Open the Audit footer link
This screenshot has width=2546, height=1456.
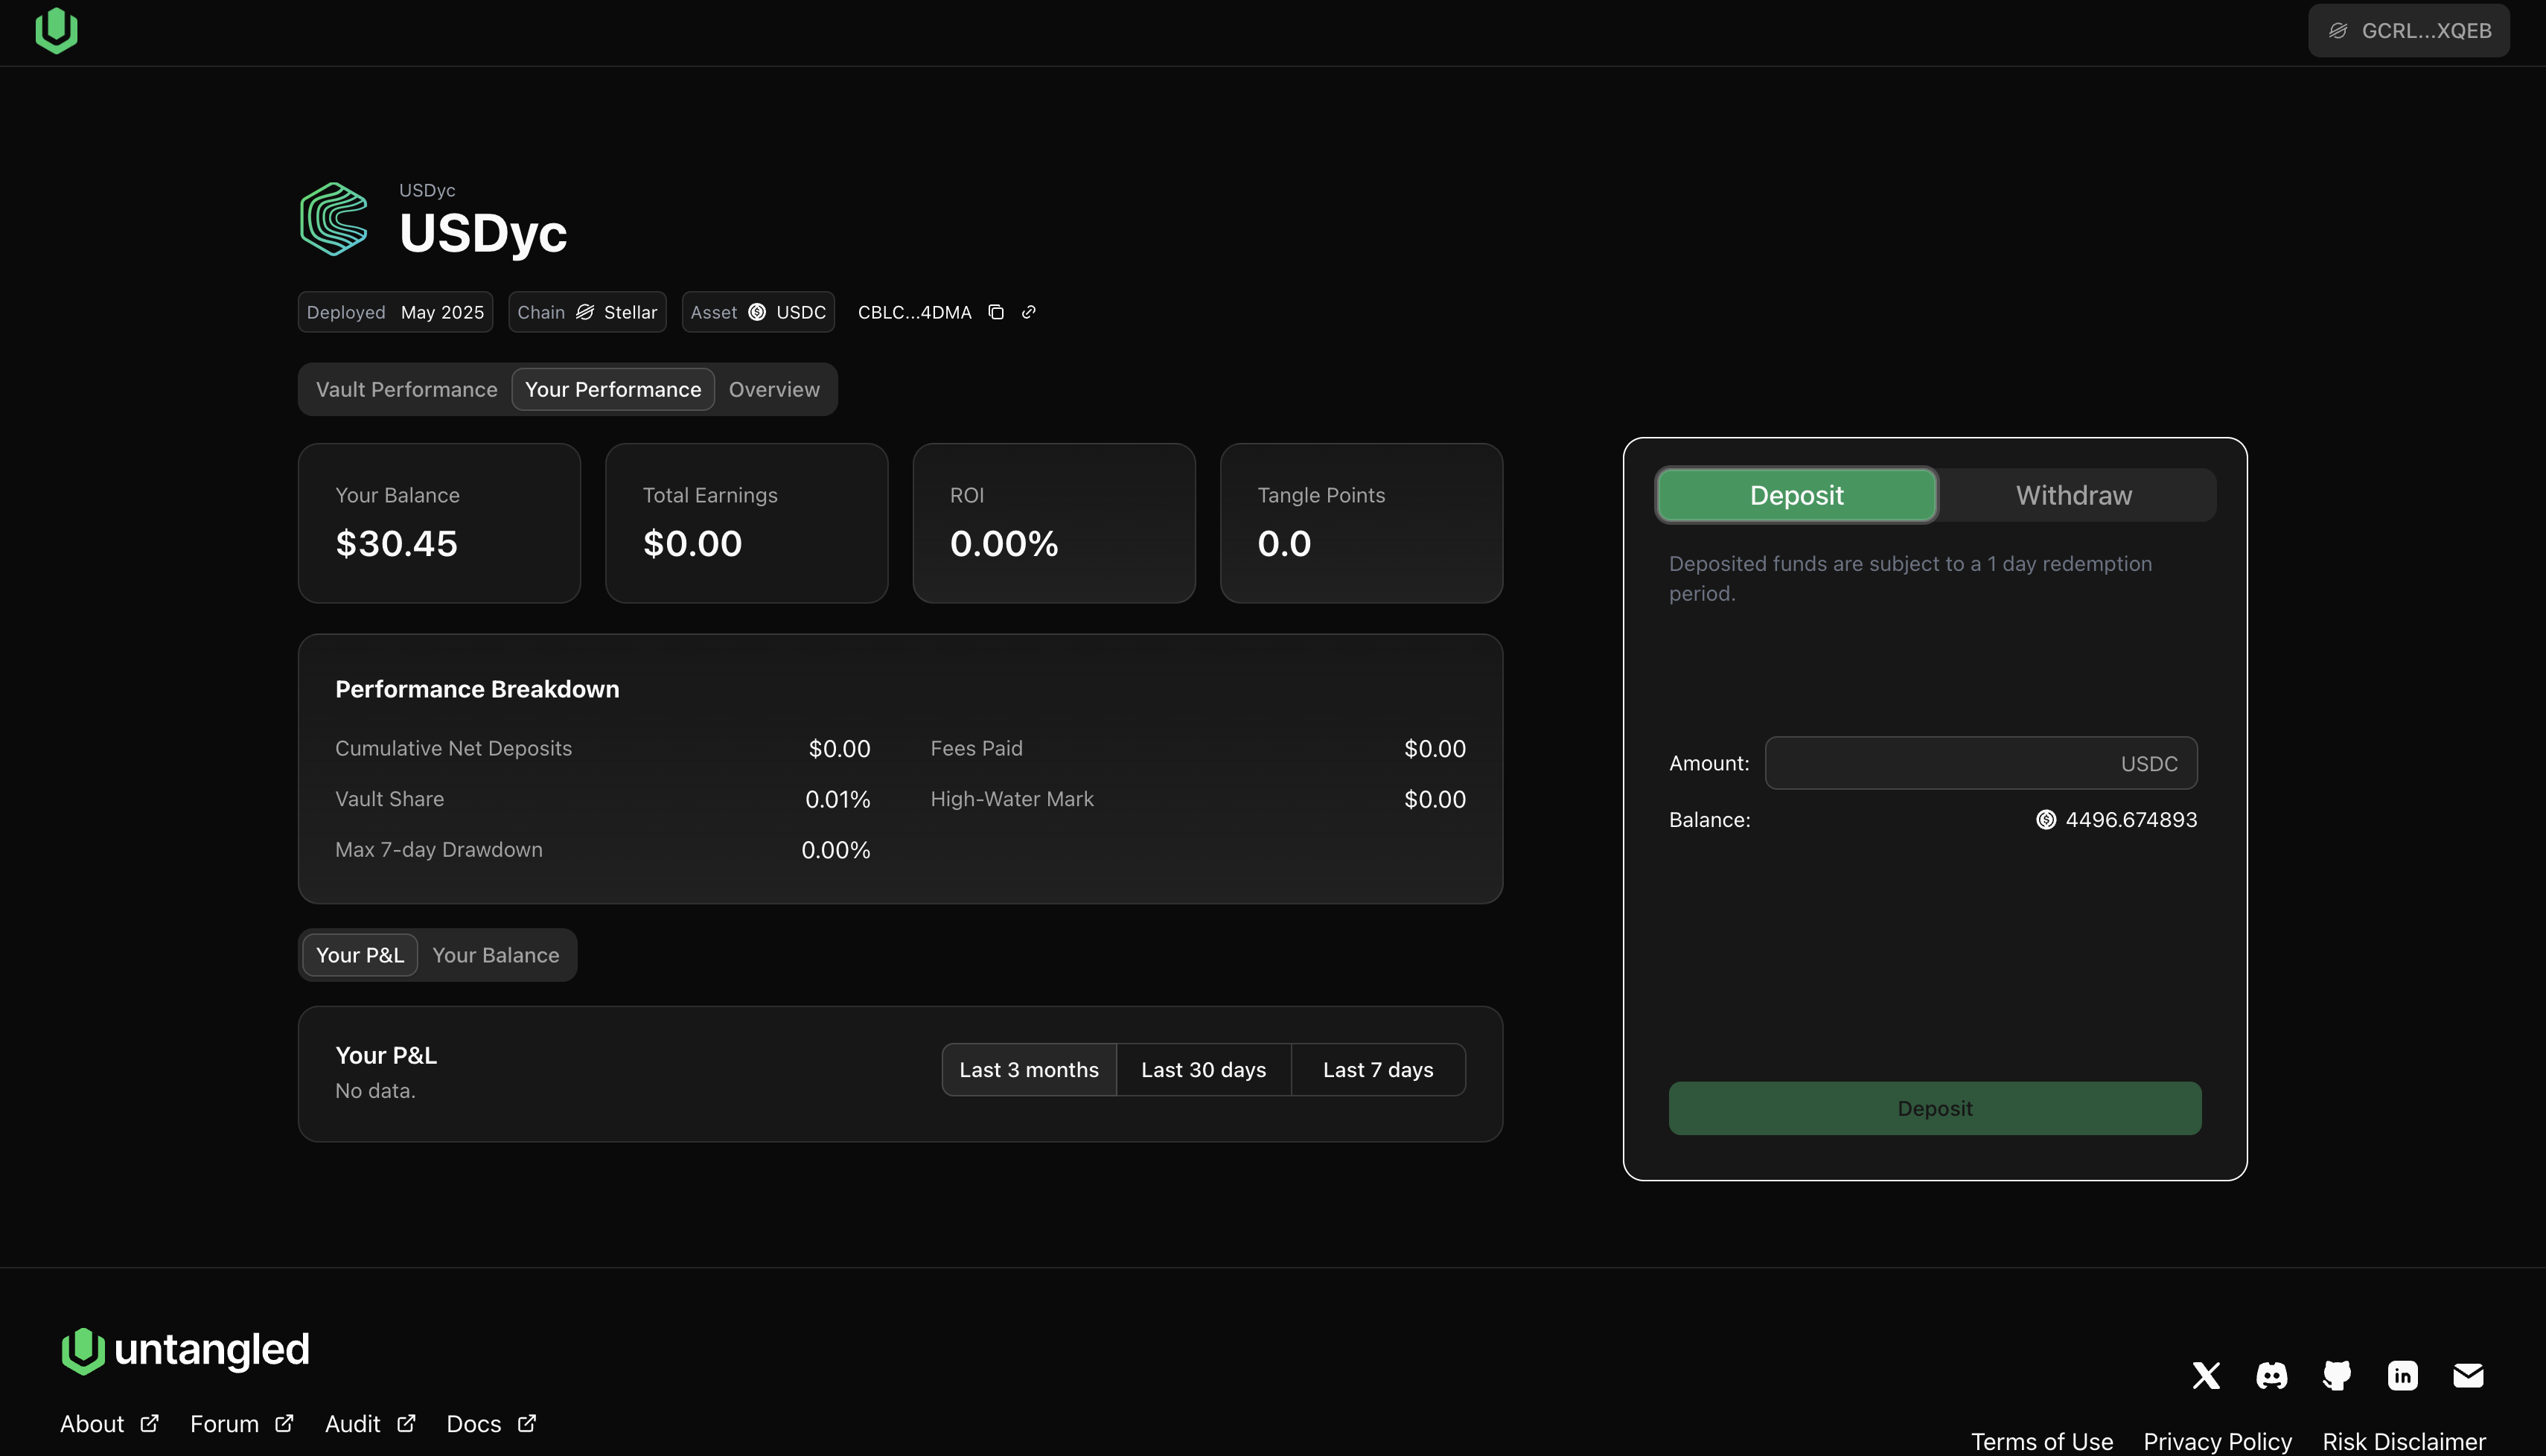(x=352, y=1424)
